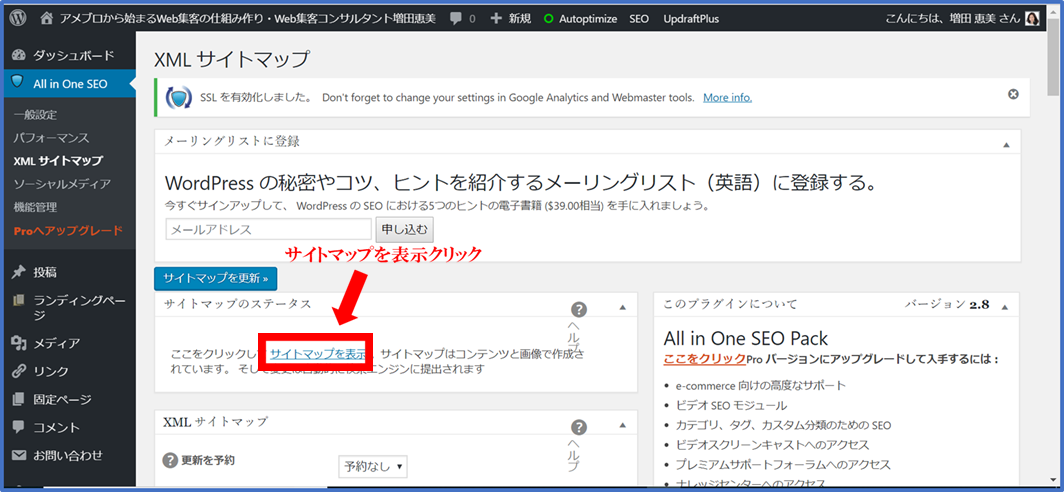Open UpdraftPlus menu in admin bar
This screenshot has height=492, width=1064.
(691, 19)
